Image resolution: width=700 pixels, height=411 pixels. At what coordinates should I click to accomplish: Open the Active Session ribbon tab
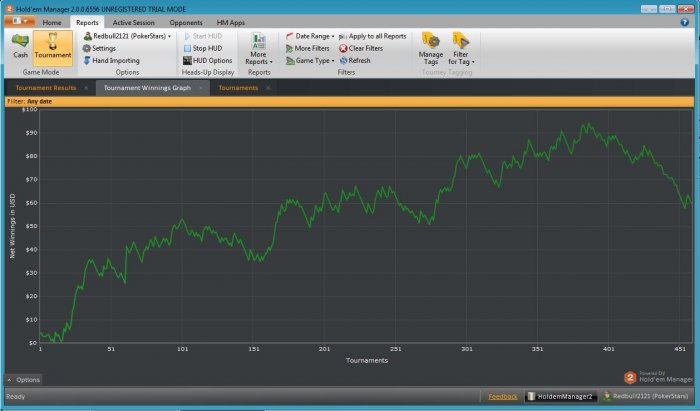tap(133, 21)
